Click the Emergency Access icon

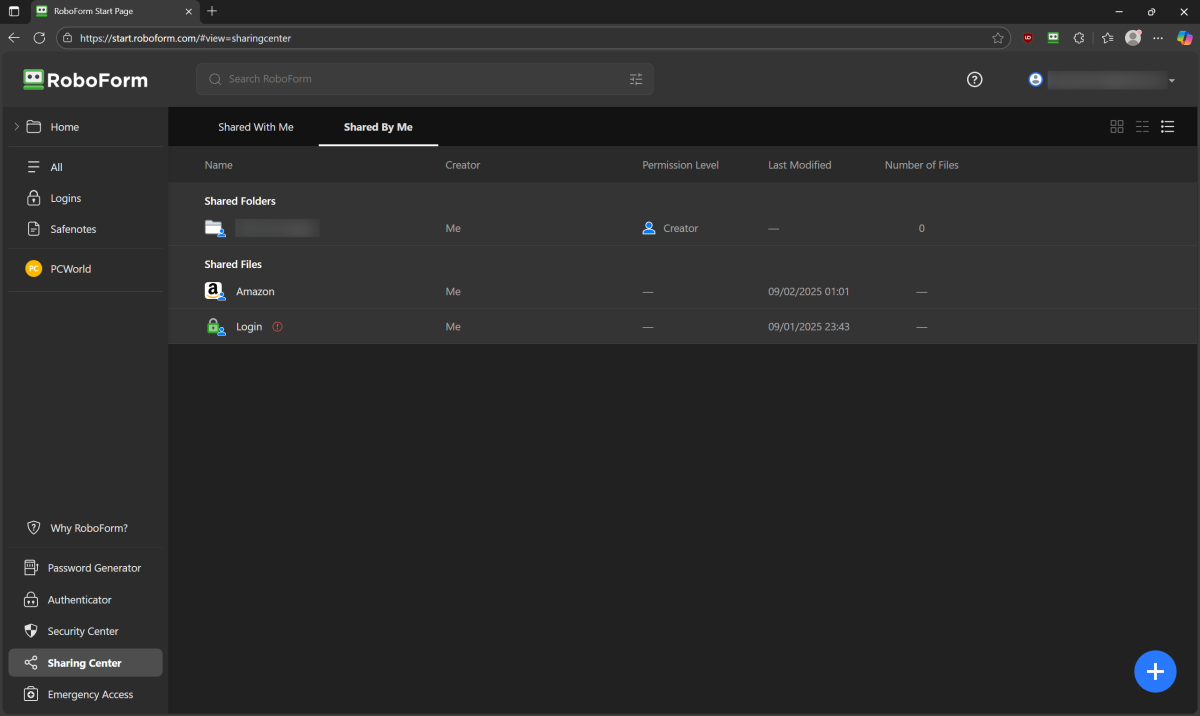(31, 694)
